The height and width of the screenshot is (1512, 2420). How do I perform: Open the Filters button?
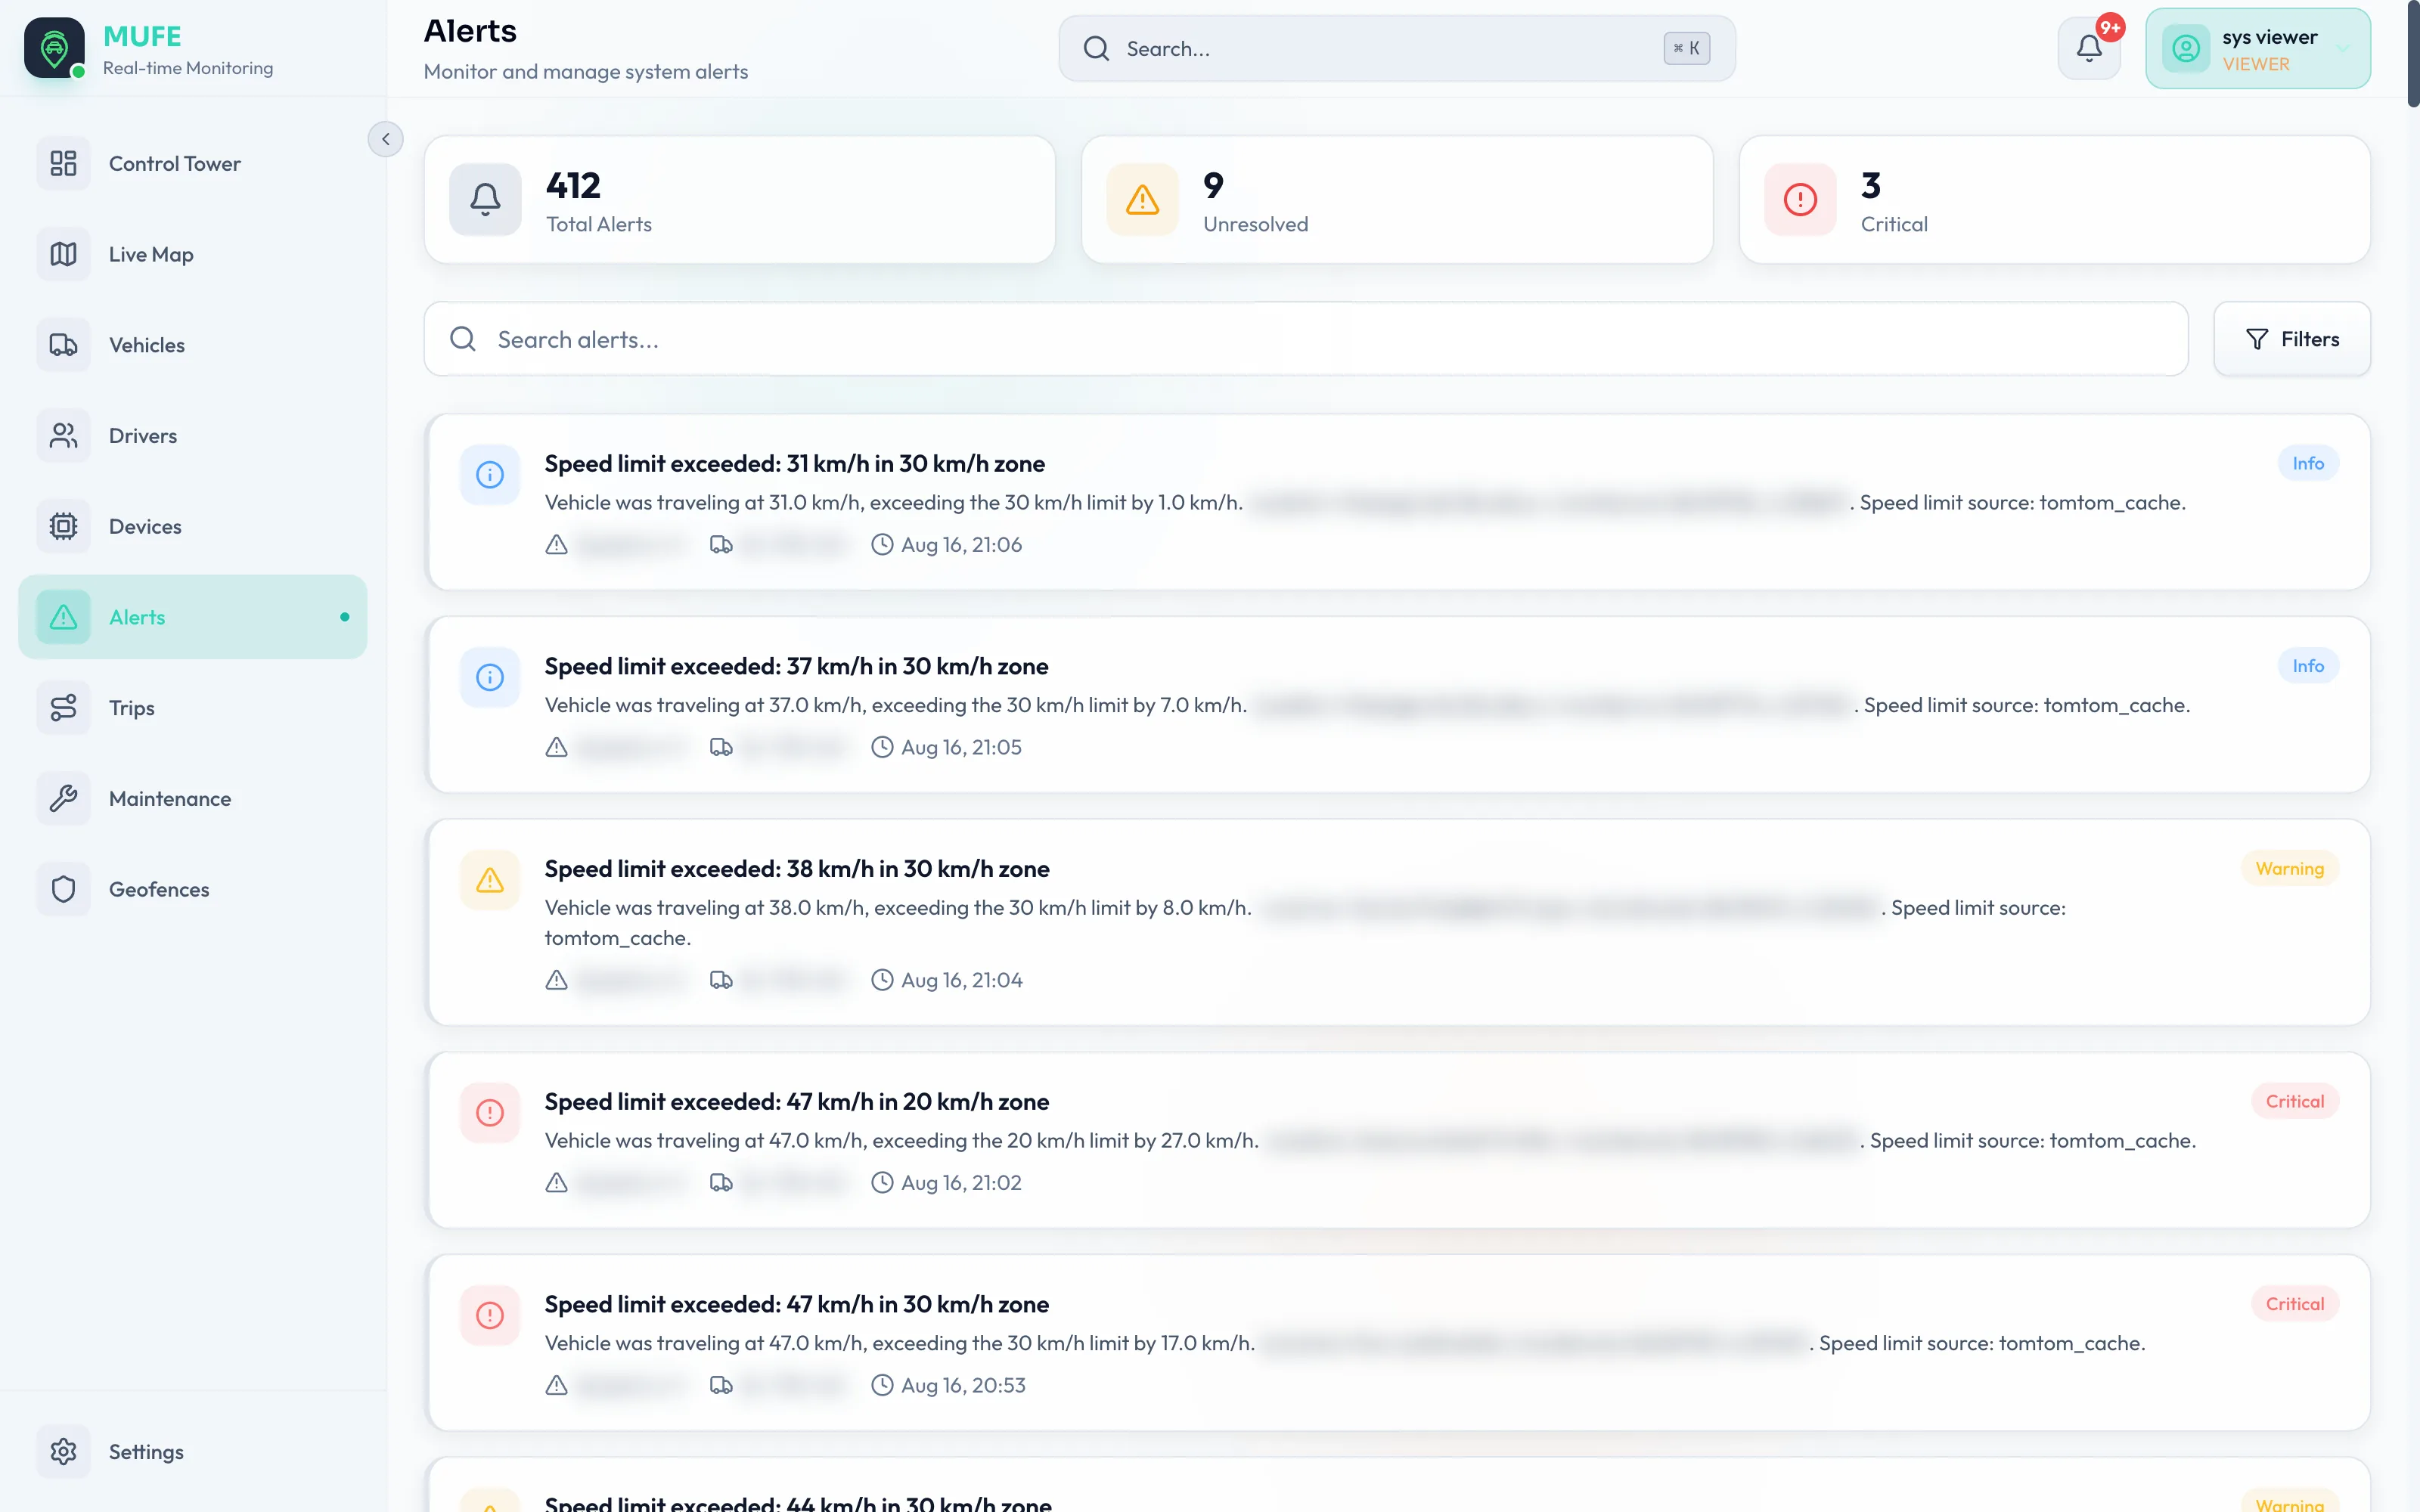point(2292,339)
